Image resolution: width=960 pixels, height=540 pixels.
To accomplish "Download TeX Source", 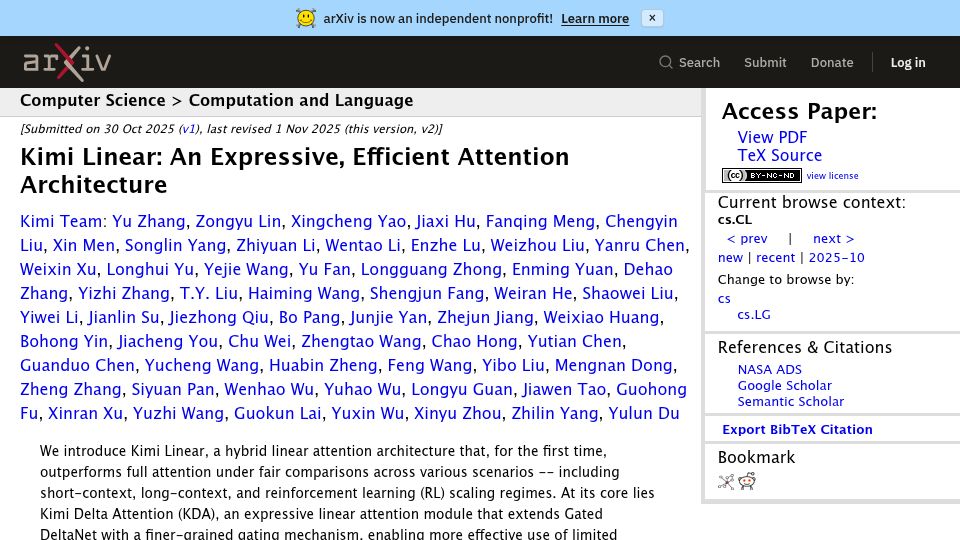I will (779, 155).
